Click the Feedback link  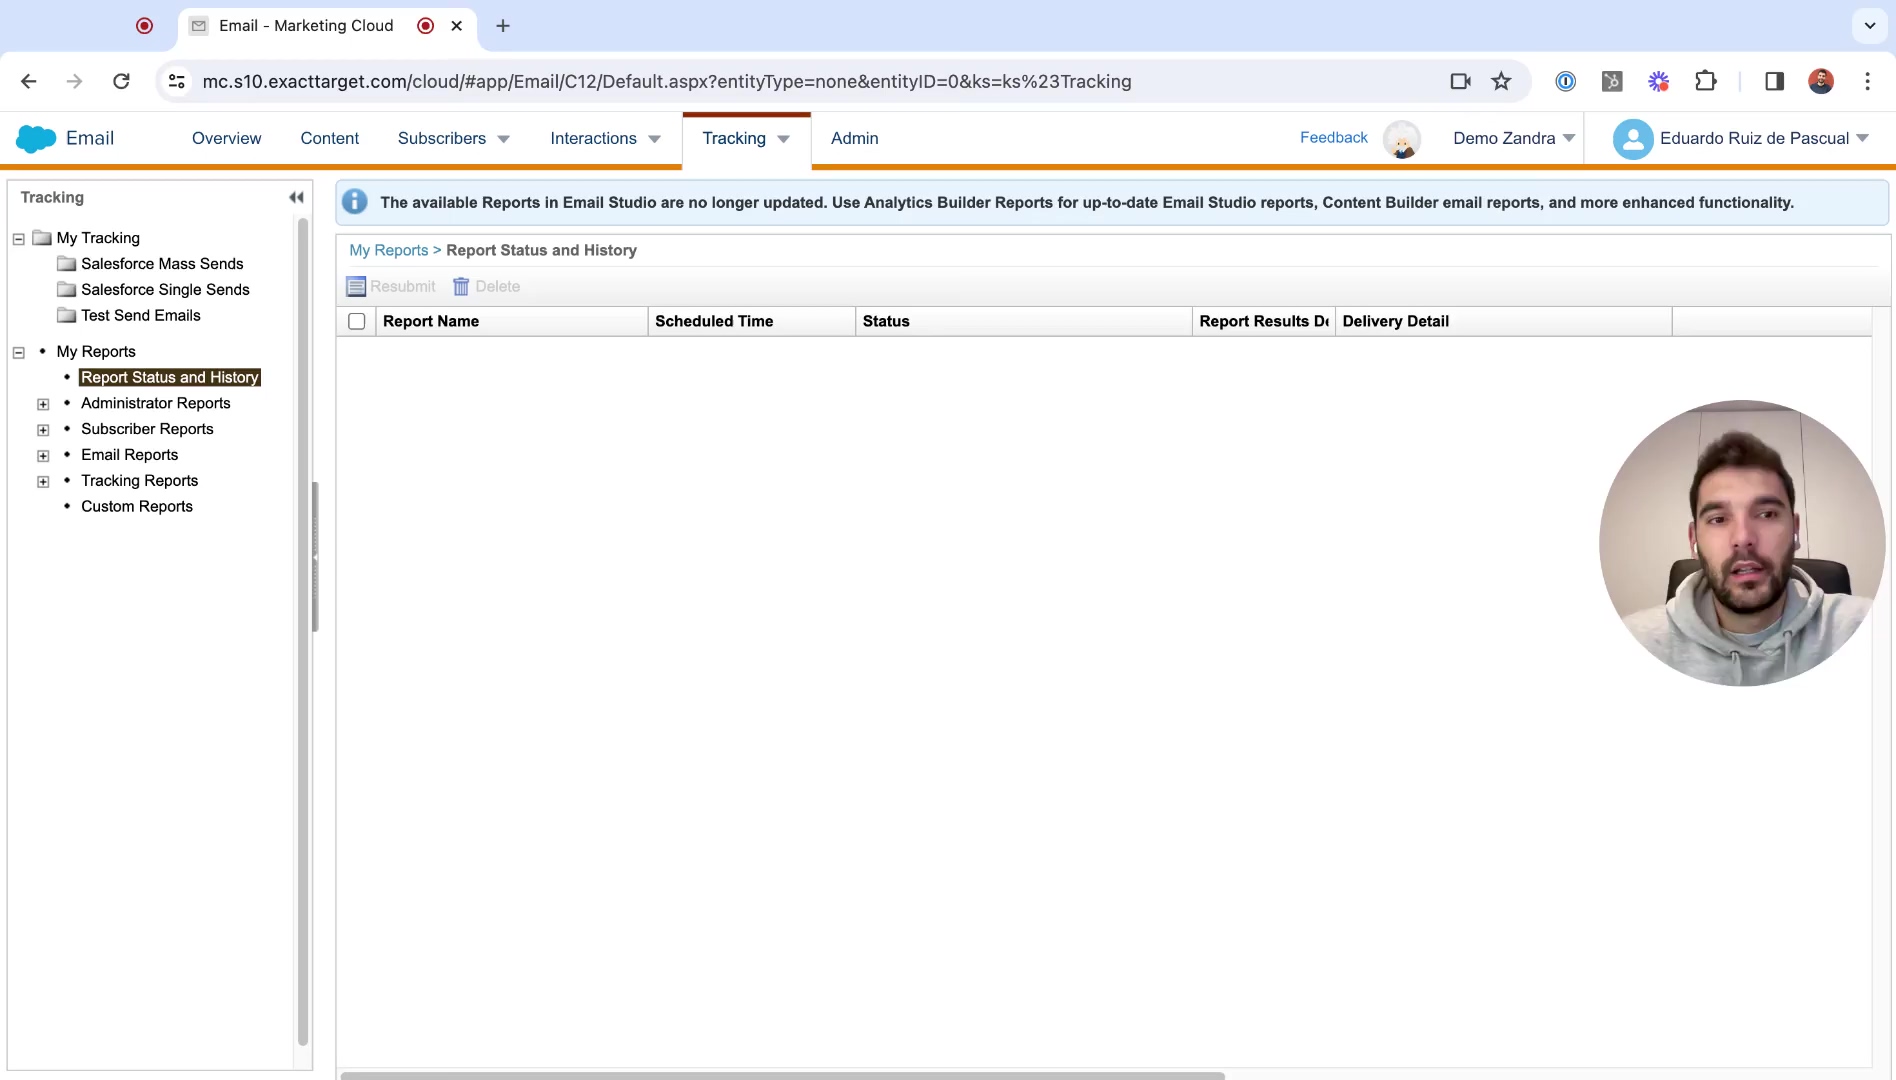(1334, 138)
